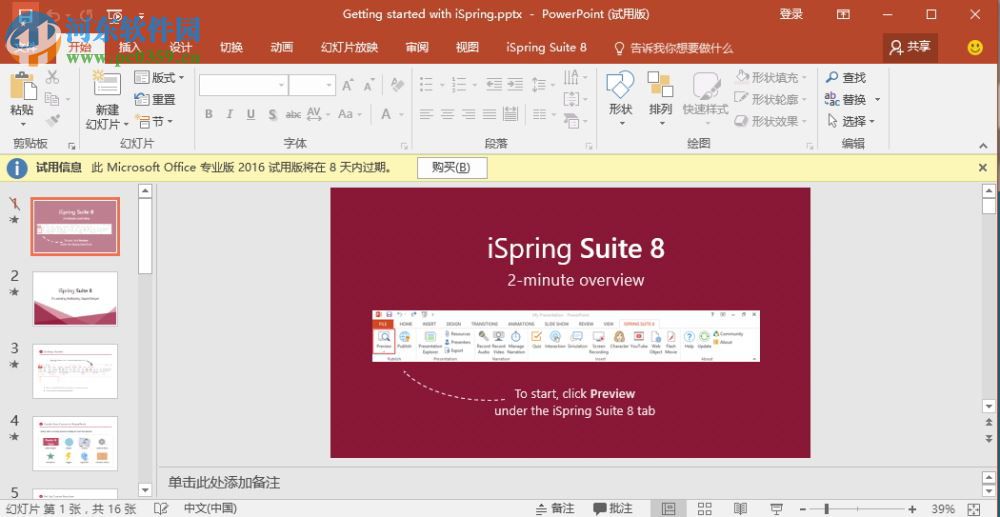Image resolution: width=1000 pixels, height=517 pixels.
Task: Toggle Bold formatting
Action: click(x=209, y=114)
